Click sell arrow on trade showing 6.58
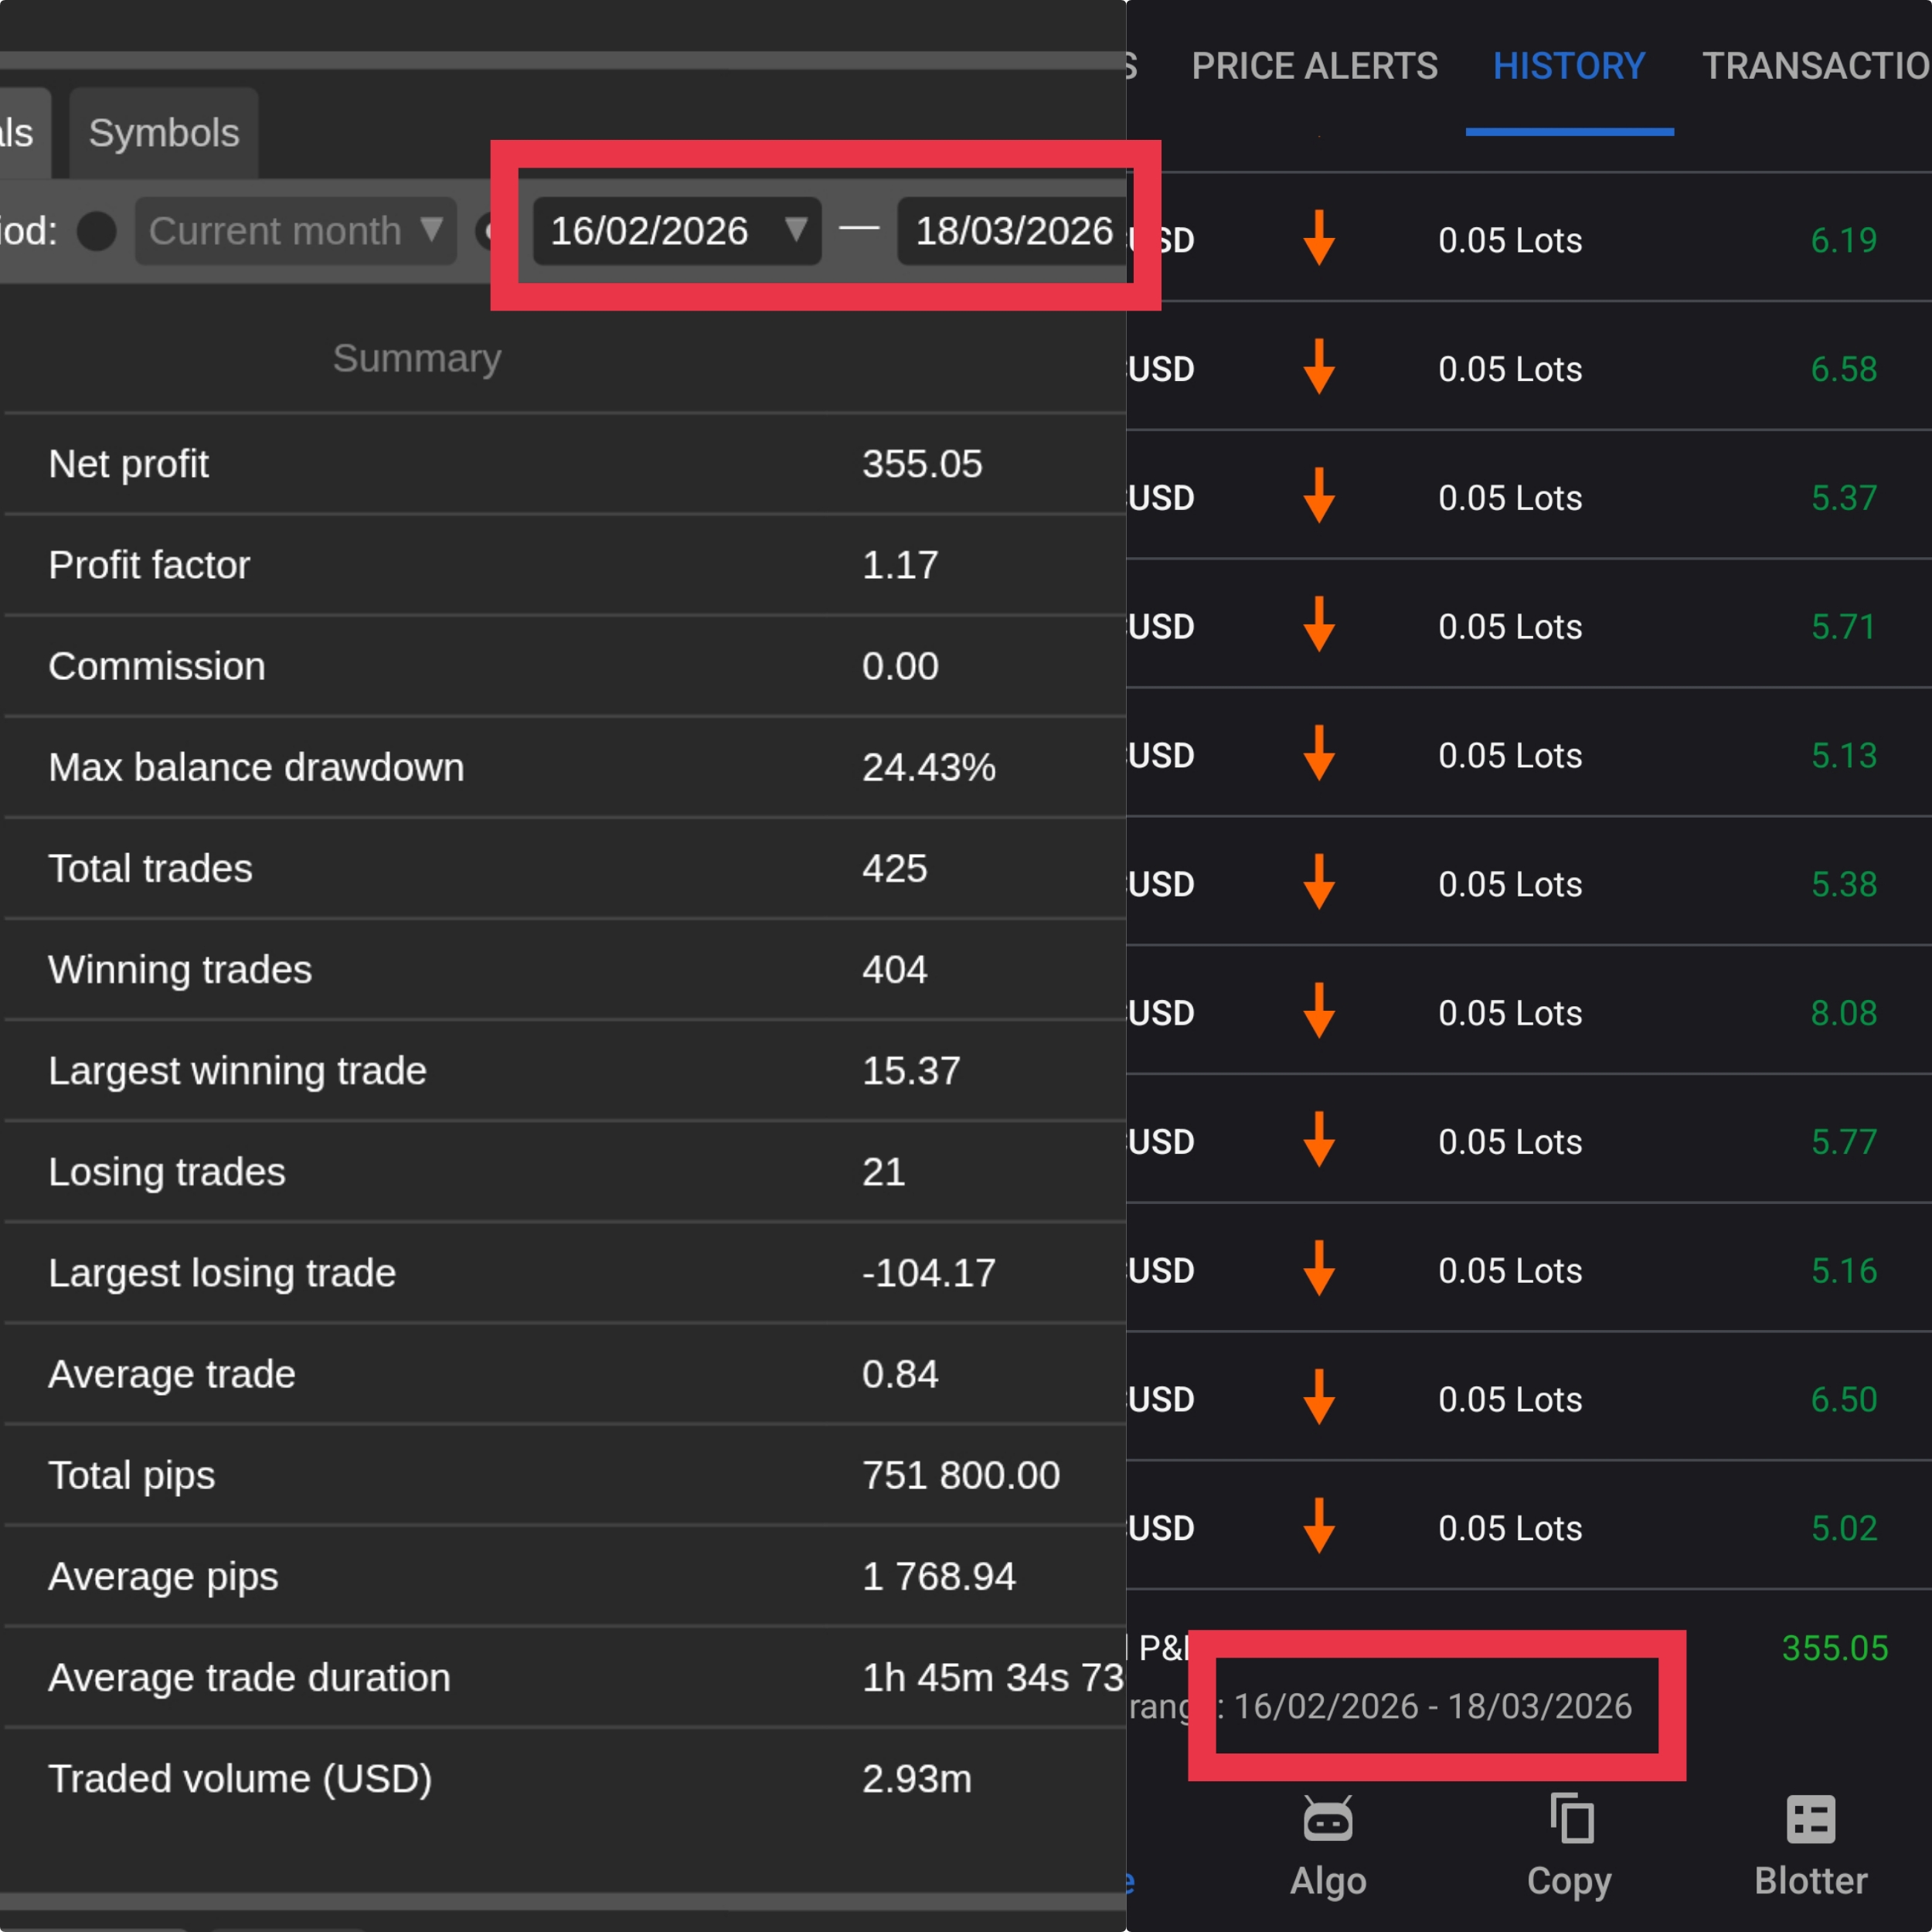 1319,369
